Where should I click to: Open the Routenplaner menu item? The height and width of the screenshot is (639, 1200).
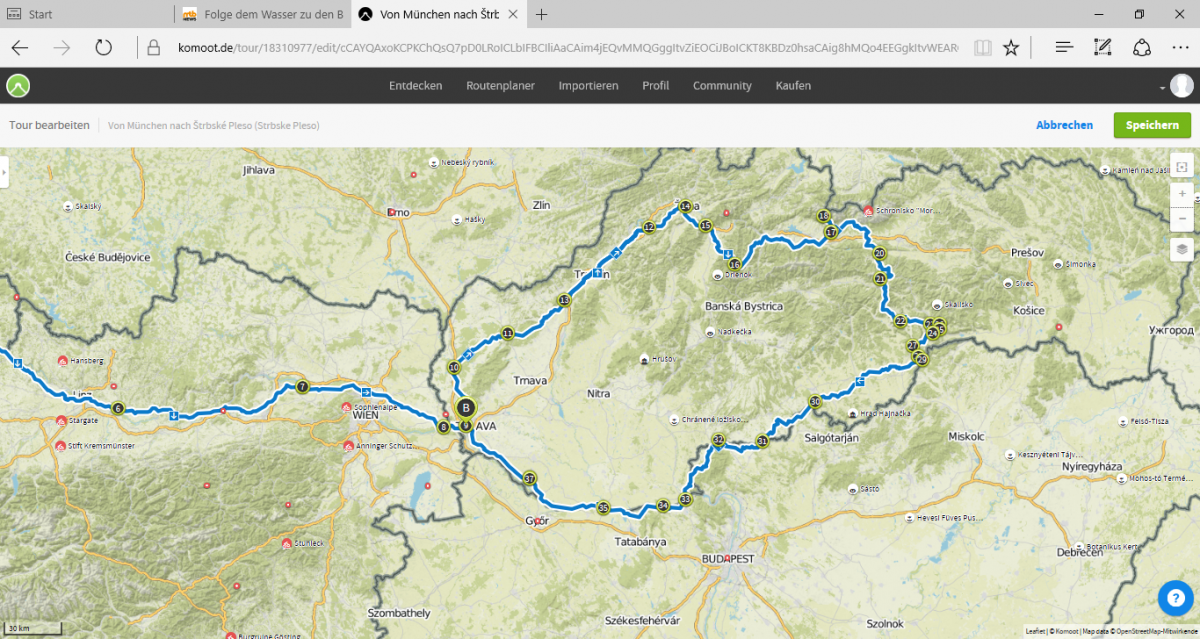[500, 86]
